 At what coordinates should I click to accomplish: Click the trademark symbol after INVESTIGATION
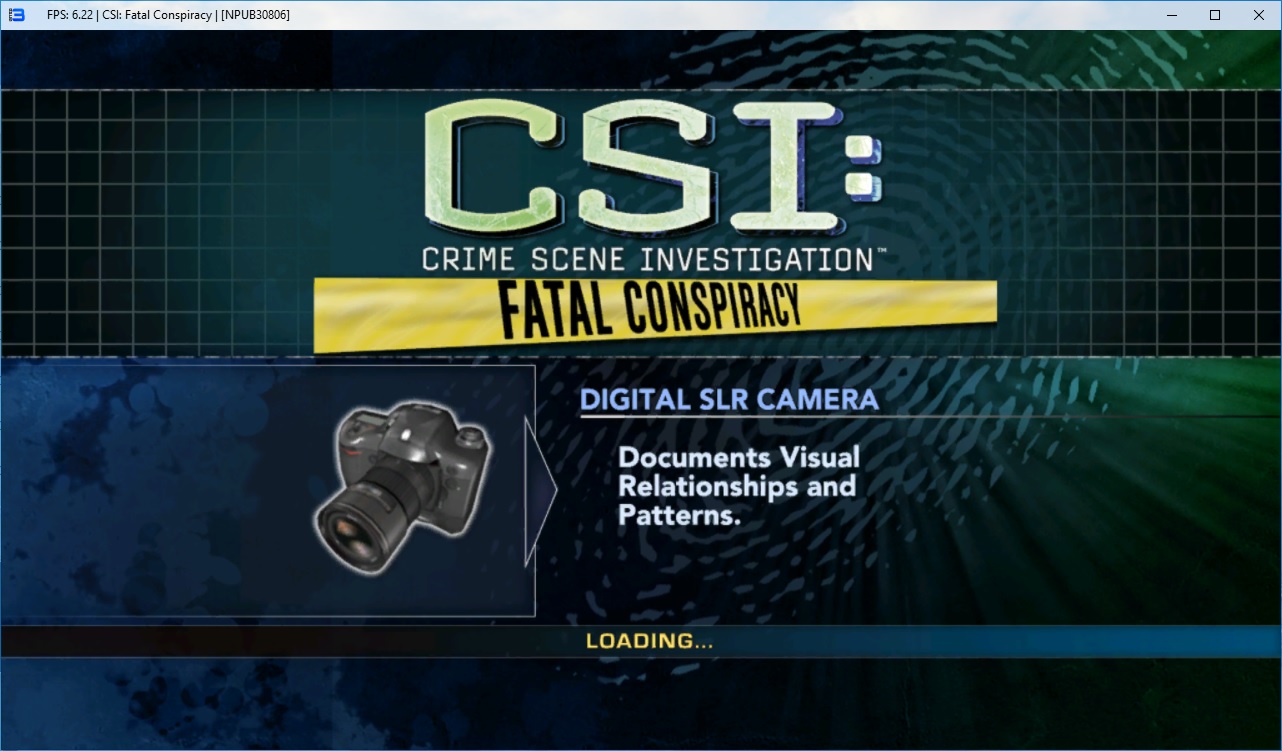click(x=881, y=251)
